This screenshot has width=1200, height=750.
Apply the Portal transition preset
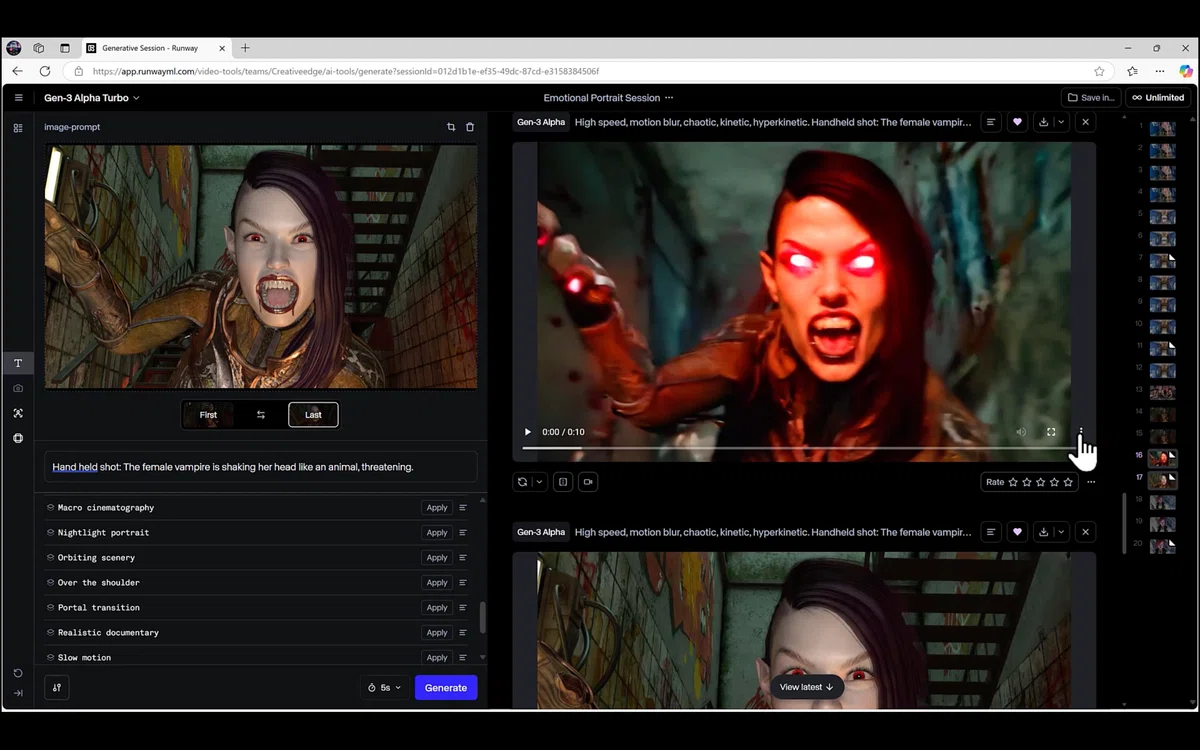pyautogui.click(x=437, y=608)
